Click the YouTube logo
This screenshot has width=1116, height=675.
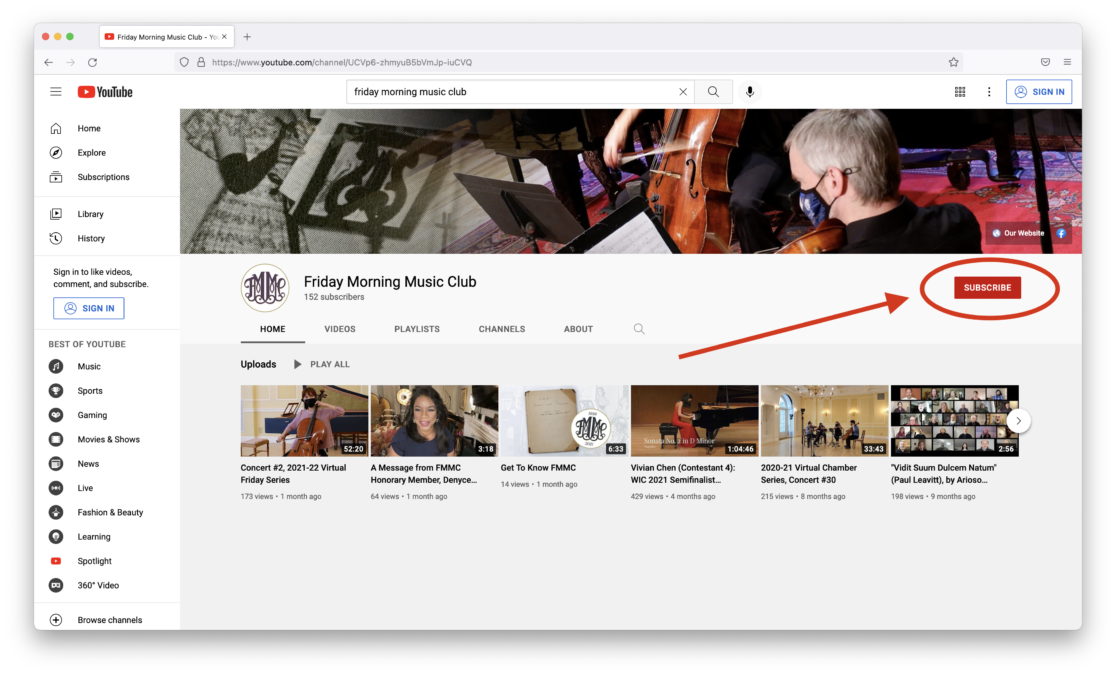tap(105, 92)
